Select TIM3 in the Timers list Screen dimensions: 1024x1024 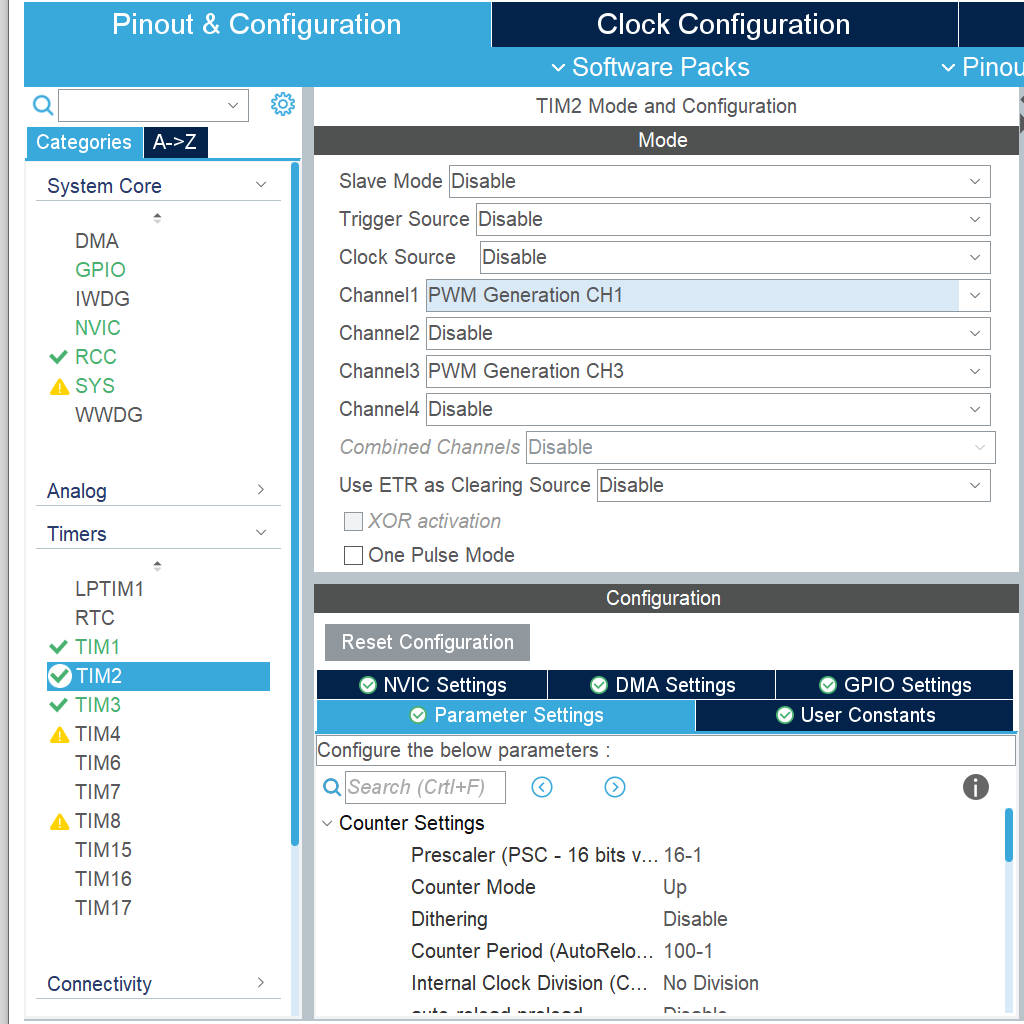(98, 705)
